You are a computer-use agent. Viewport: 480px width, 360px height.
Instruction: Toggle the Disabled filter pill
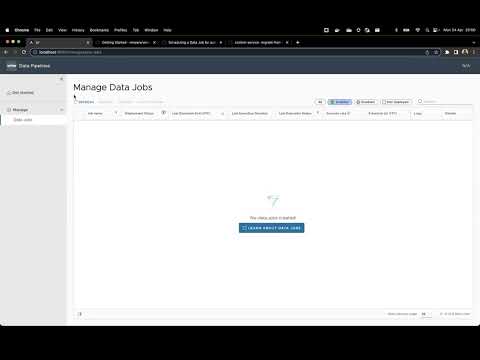point(366,102)
